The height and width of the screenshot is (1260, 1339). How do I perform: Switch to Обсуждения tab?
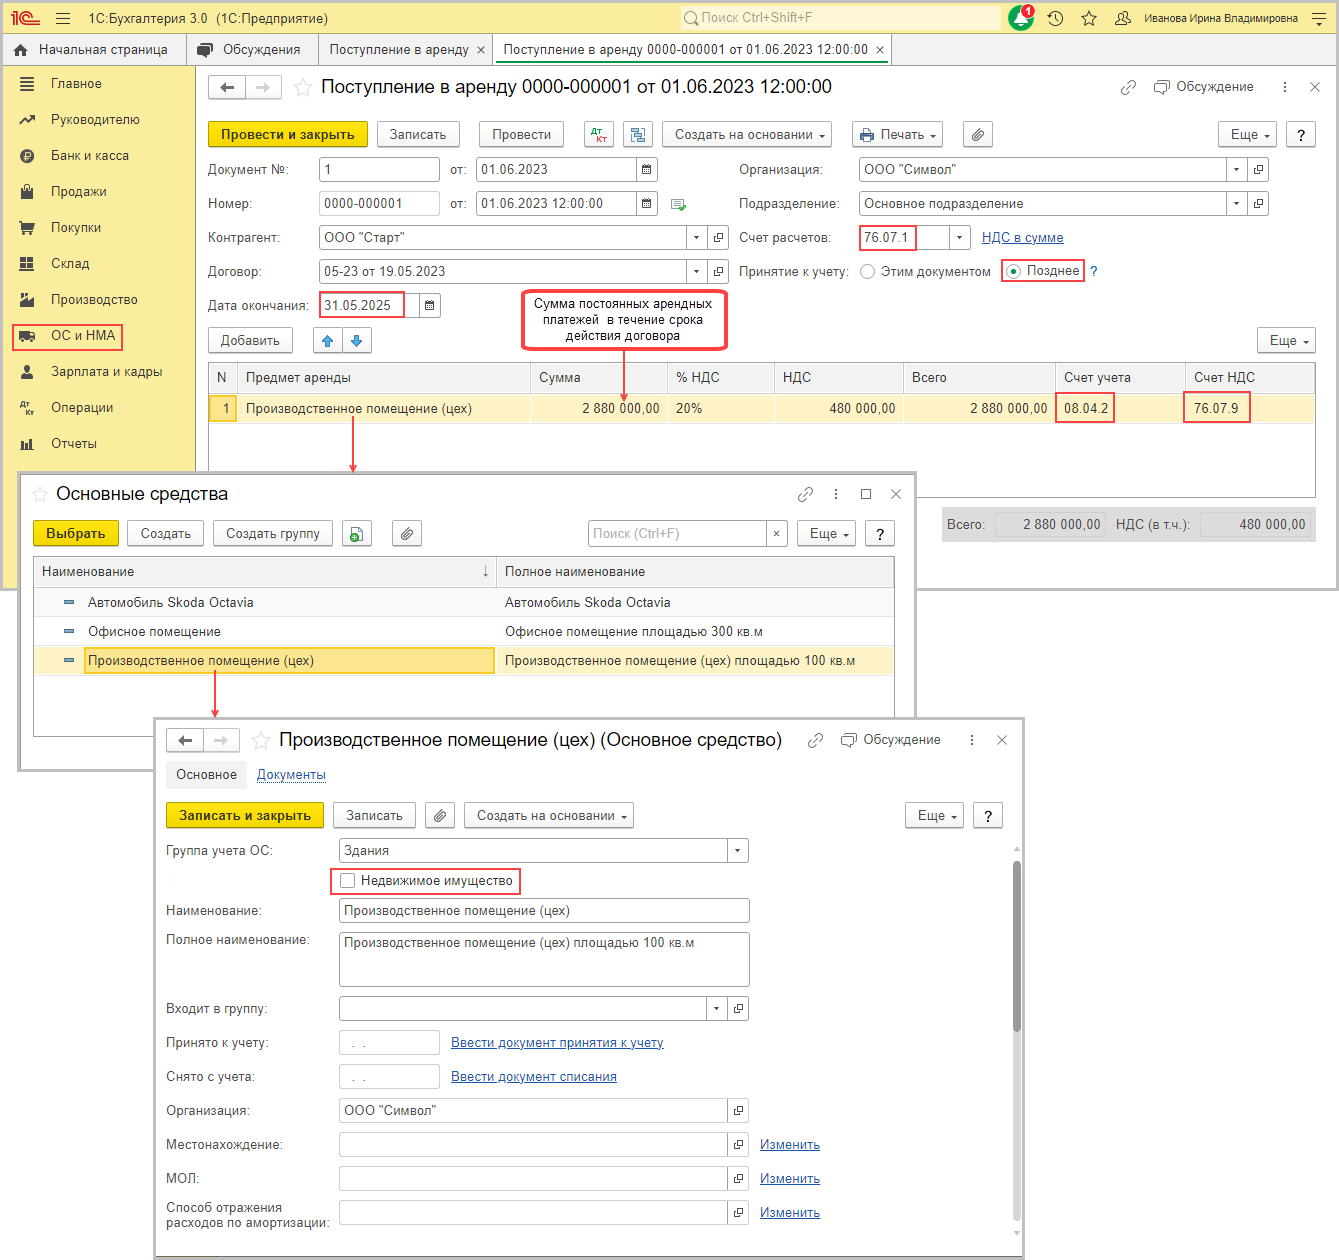[x=250, y=50]
